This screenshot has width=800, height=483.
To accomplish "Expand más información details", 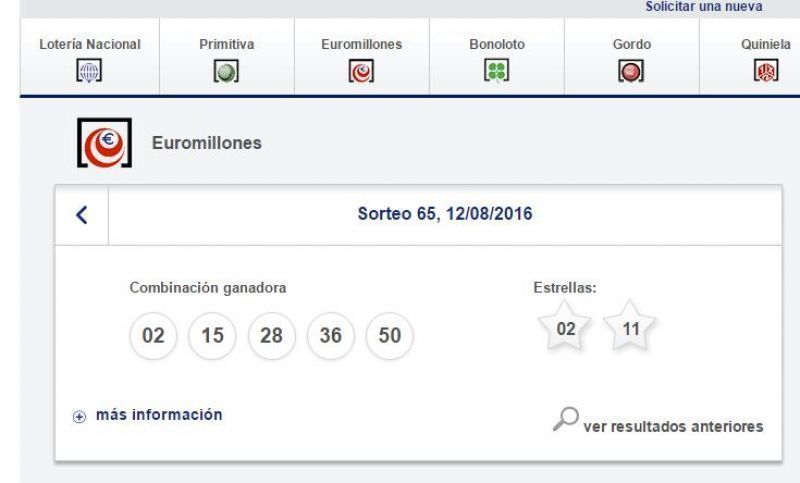I will pos(159,415).
